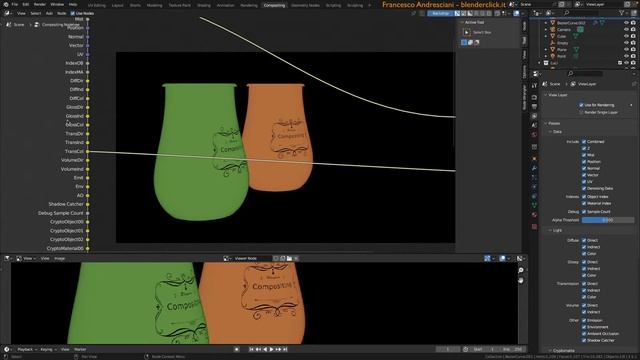Open the World properties tab
Image resolution: width=640 pixels, height=360 pixels.
click(534, 135)
